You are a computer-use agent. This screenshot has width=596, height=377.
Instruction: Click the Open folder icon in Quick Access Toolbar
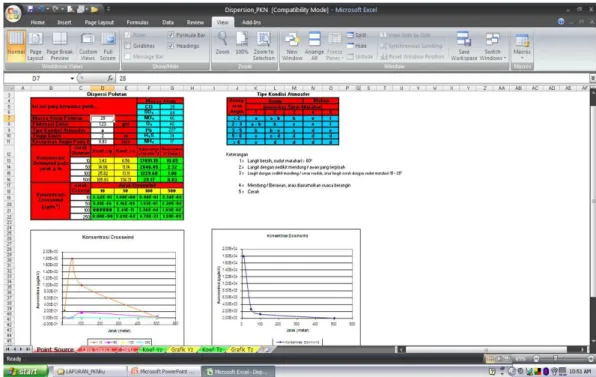point(95,9)
